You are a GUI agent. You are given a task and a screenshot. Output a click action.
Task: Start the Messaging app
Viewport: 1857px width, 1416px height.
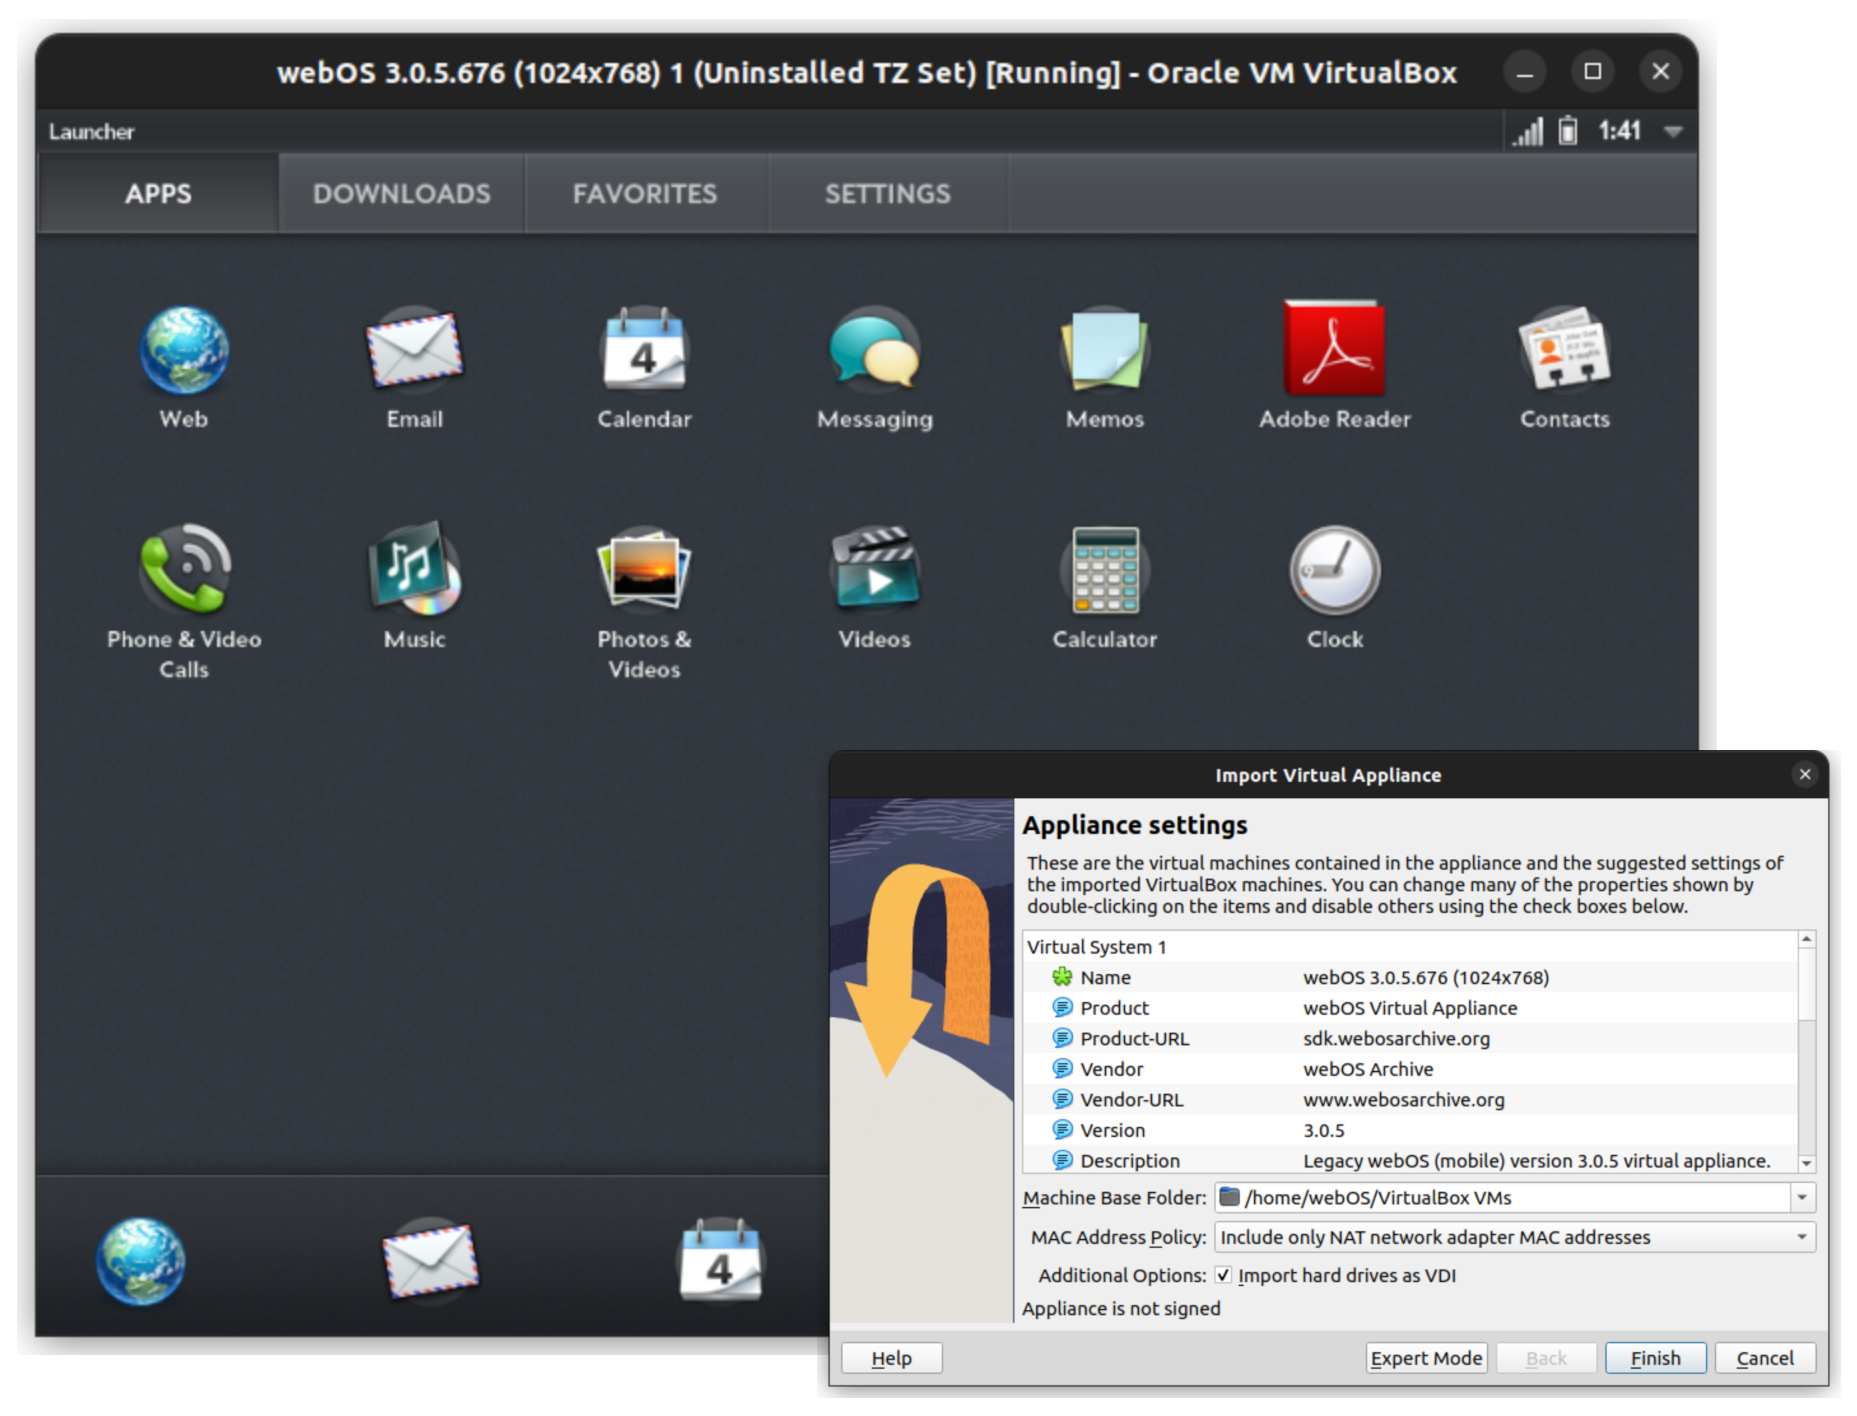tap(874, 352)
